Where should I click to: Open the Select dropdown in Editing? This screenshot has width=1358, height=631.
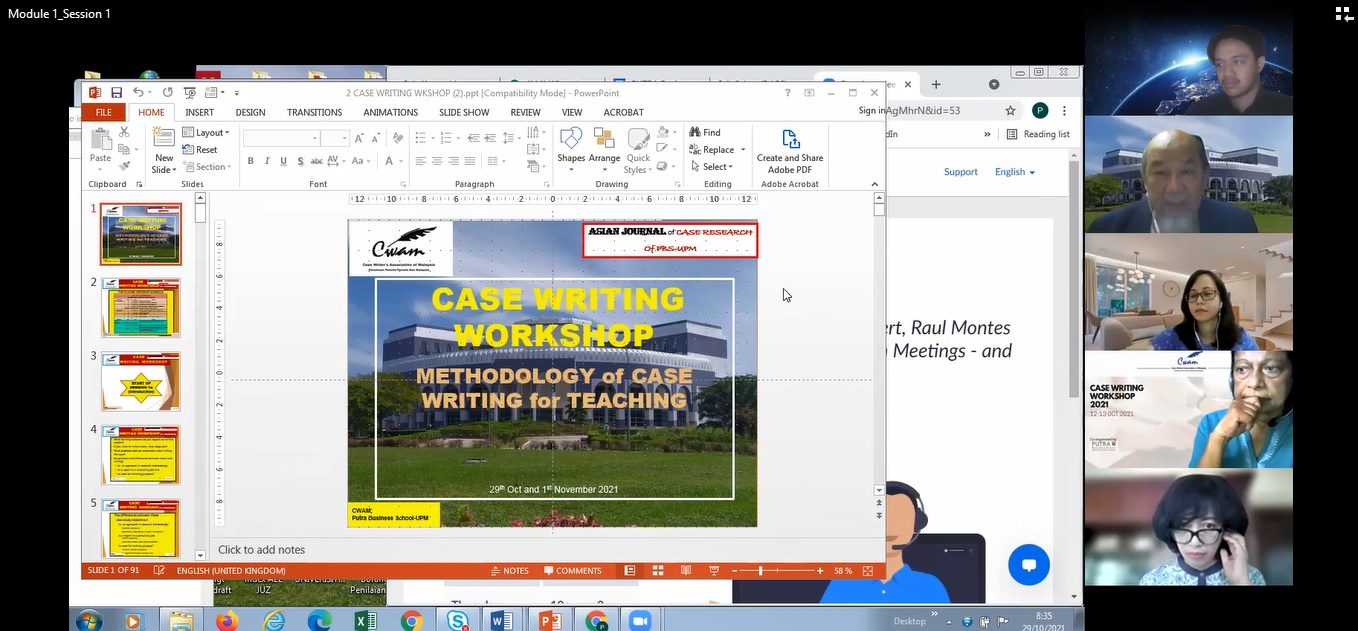pos(711,167)
